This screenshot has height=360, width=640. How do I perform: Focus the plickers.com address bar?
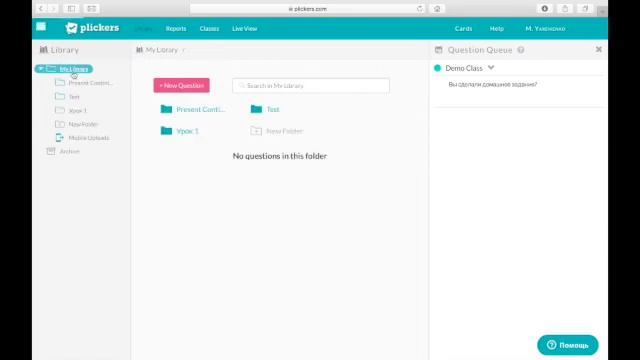click(307, 9)
